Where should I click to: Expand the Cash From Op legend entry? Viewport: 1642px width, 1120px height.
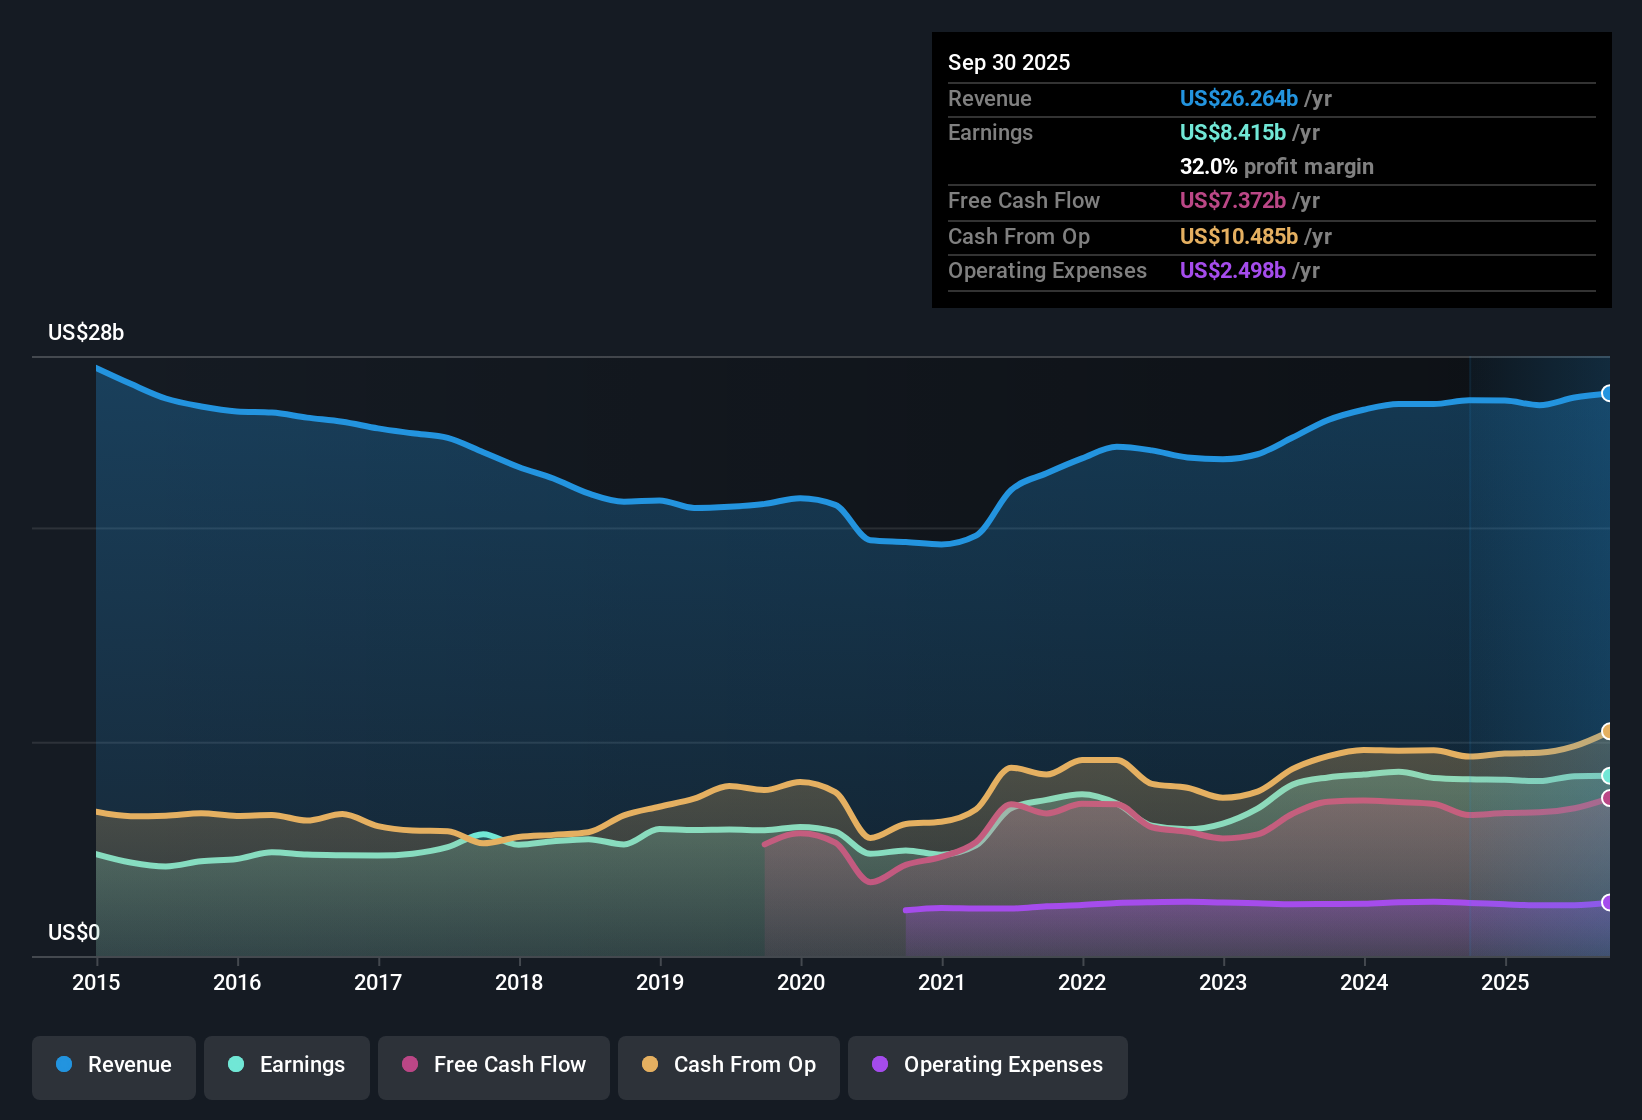(728, 1065)
